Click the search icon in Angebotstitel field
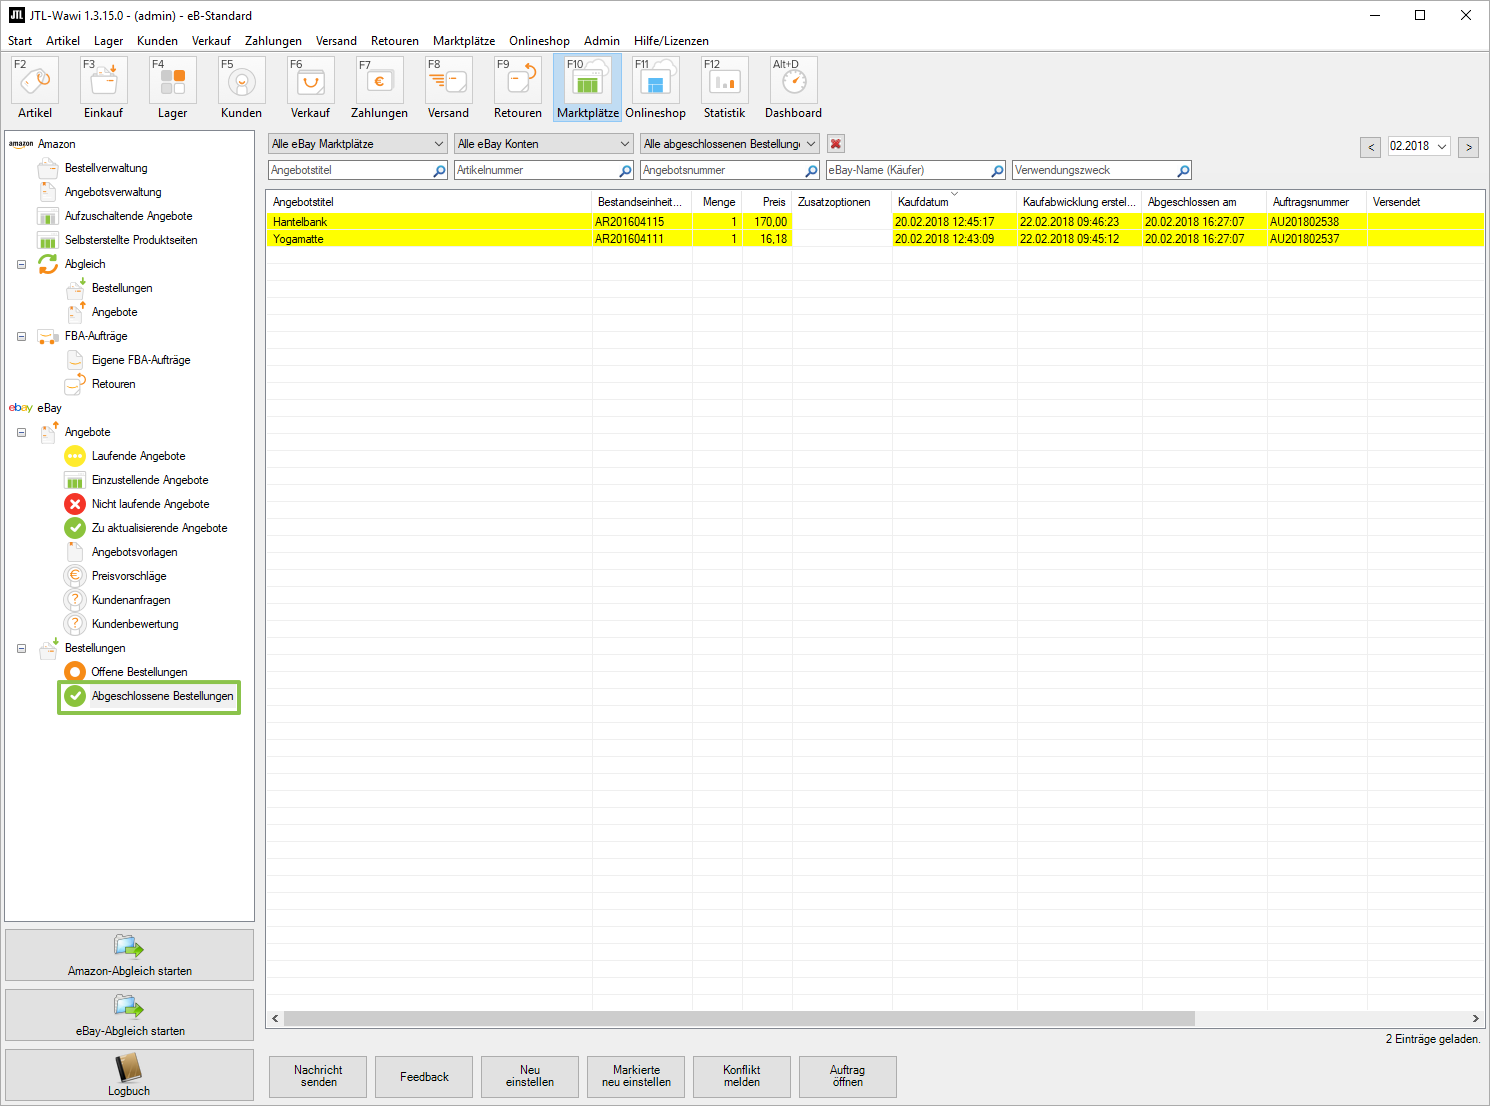The image size is (1490, 1106). coord(439,171)
